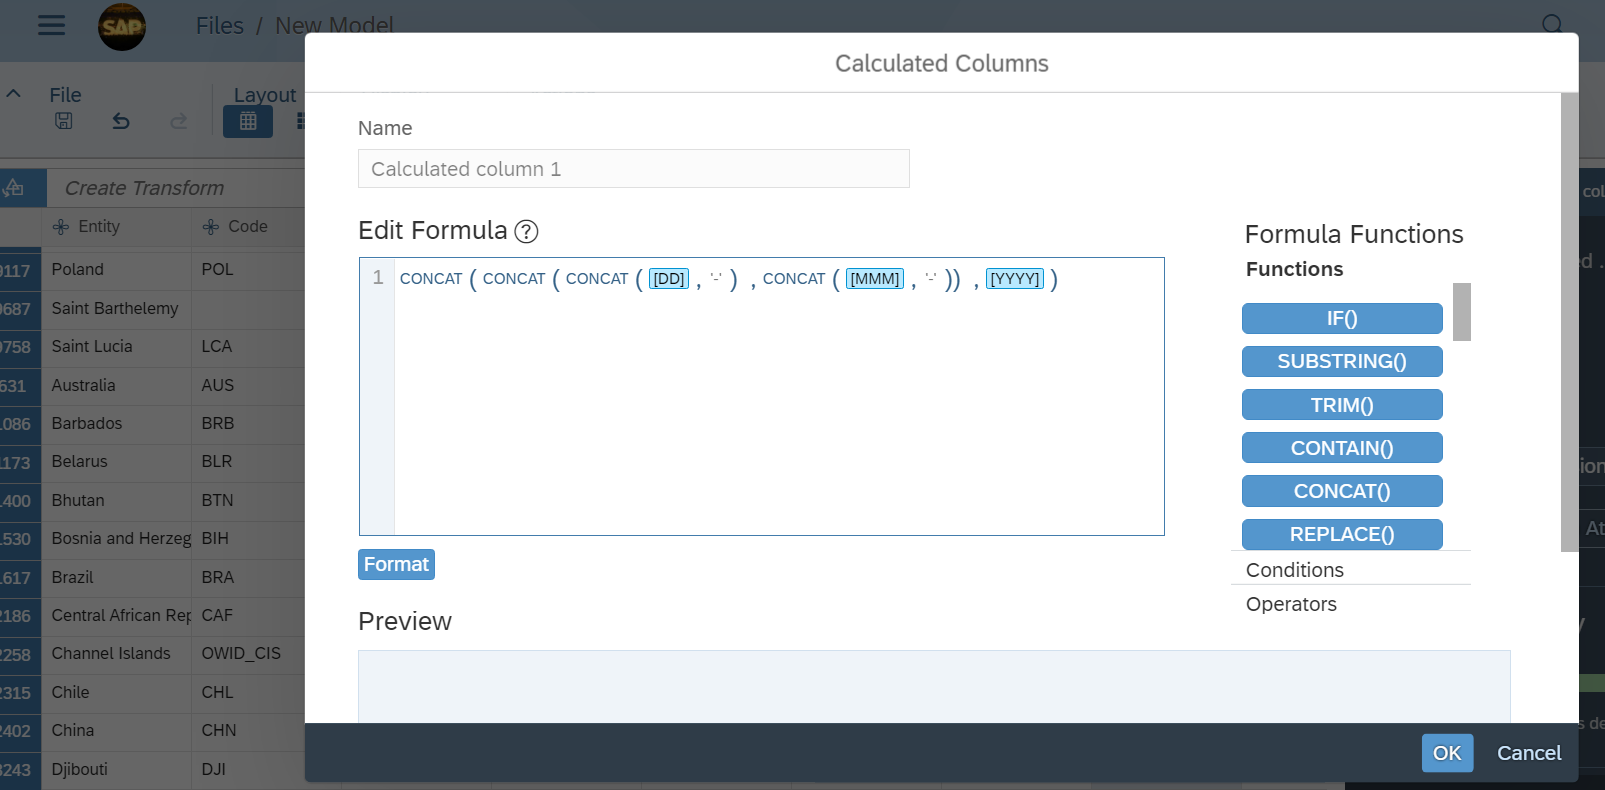Image resolution: width=1605 pixels, height=790 pixels.
Task: Open the File menu
Action: pyautogui.click(x=65, y=95)
